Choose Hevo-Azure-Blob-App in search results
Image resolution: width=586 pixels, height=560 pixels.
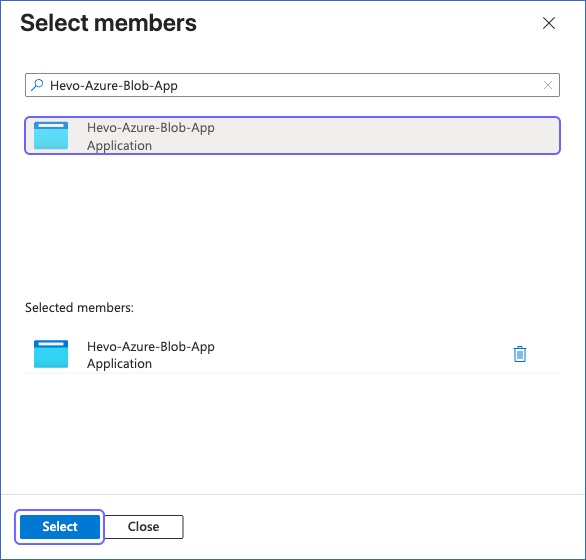click(x=292, y=135)
